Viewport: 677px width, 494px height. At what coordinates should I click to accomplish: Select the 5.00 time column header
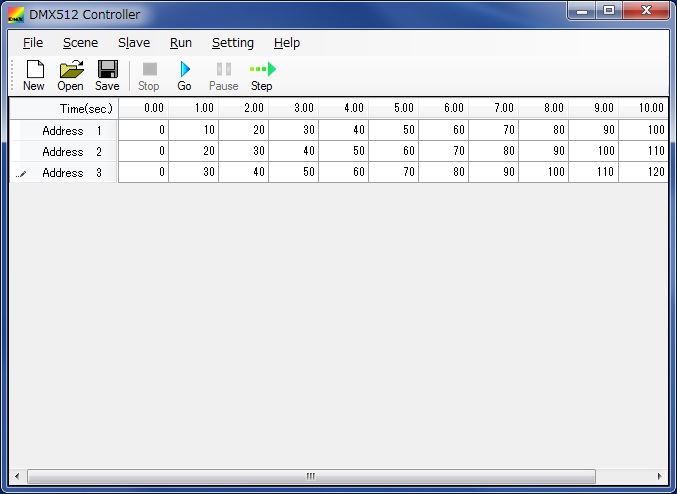pos(394,108)
